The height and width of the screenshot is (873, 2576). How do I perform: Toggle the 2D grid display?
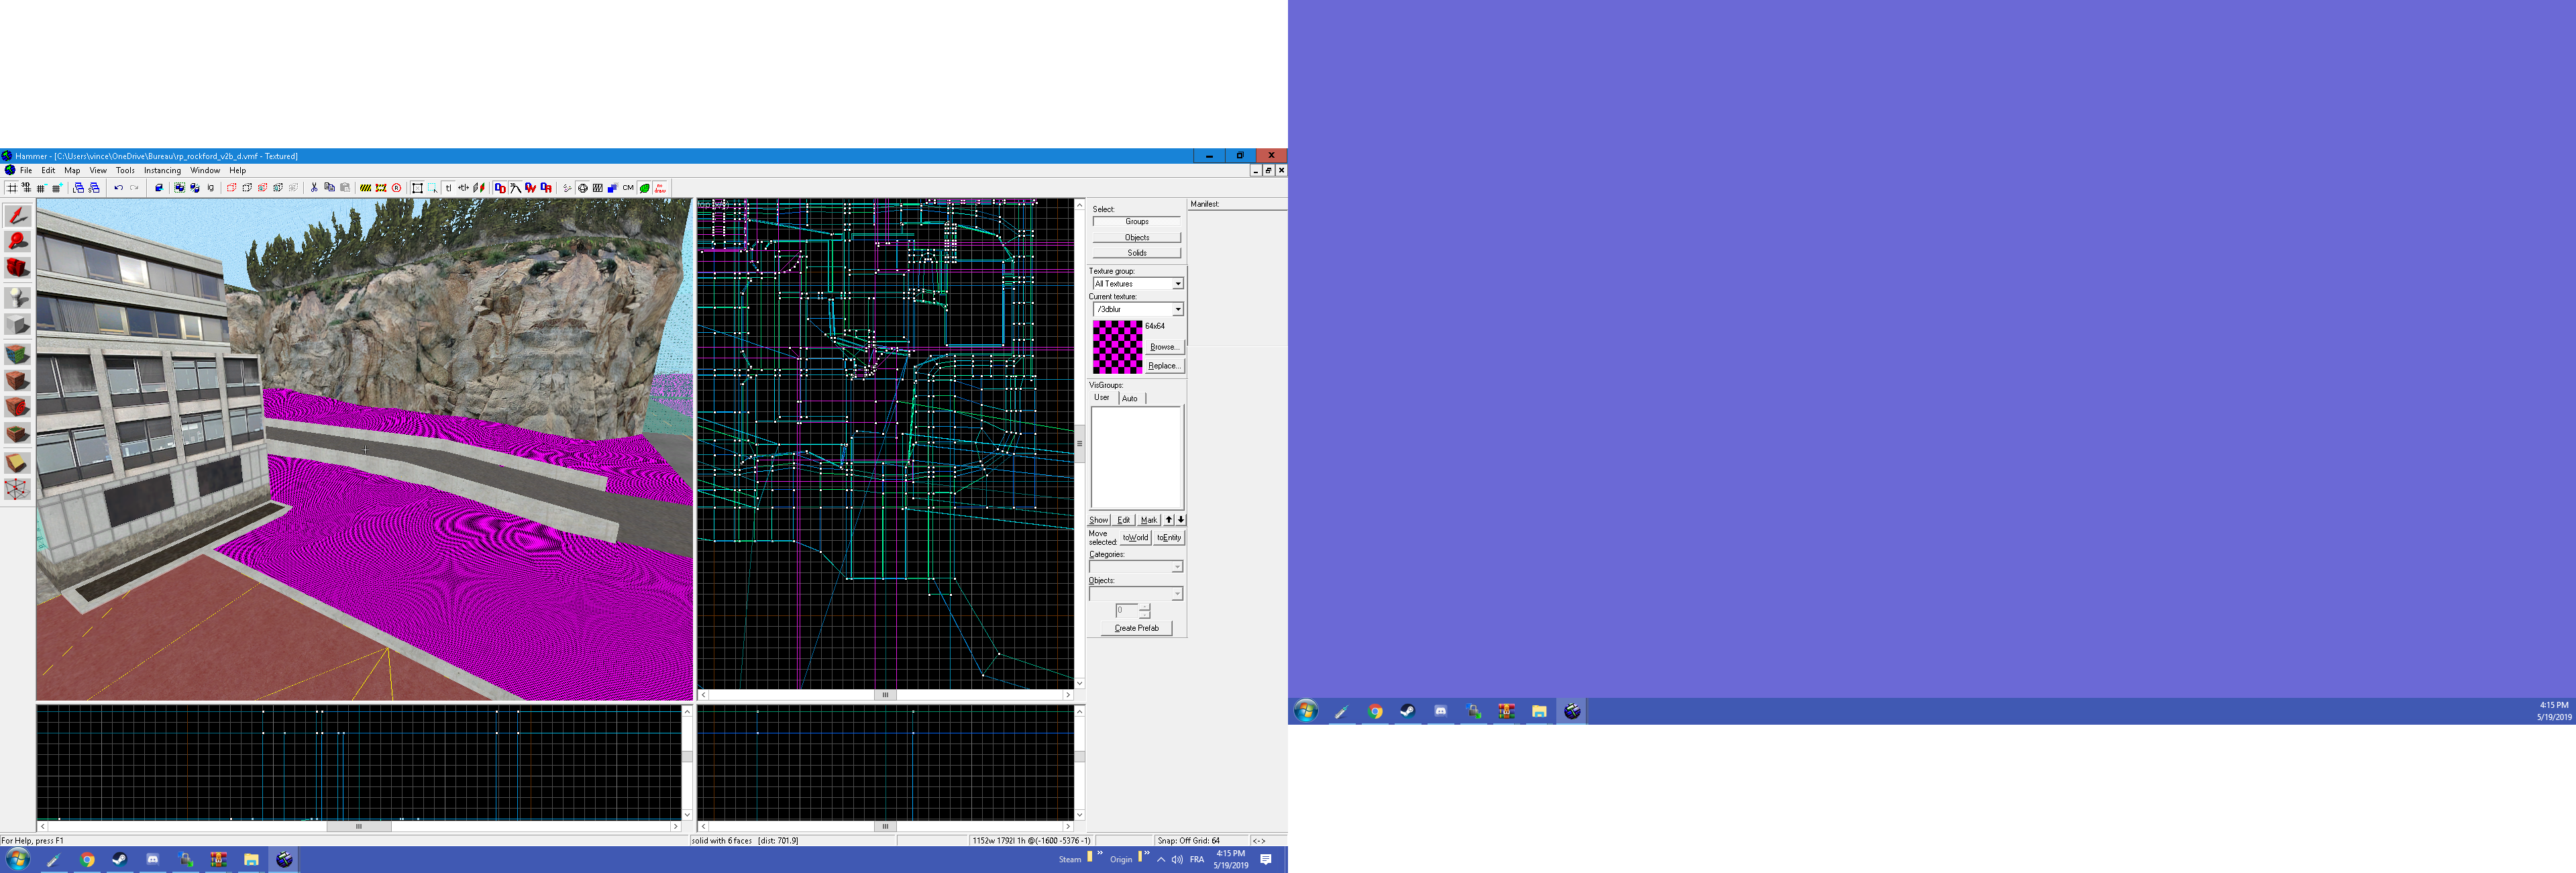click(x=12, y=188)
